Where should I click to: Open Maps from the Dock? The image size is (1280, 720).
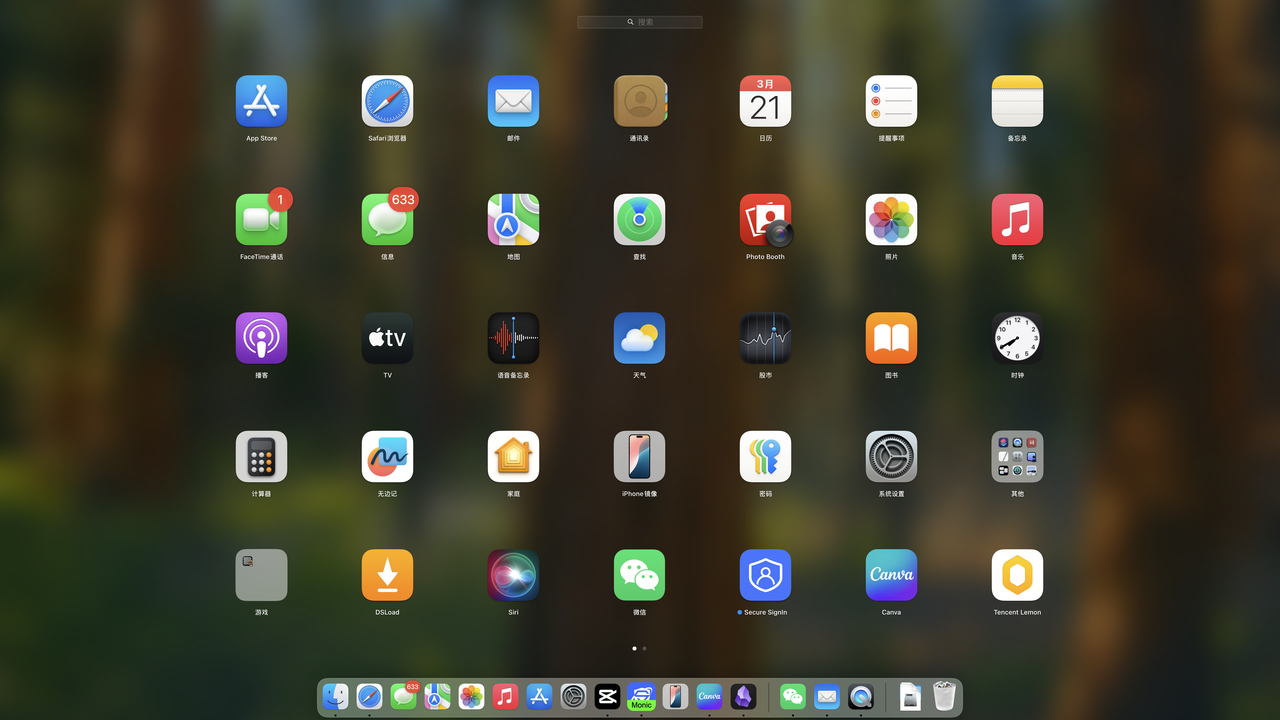(437, 696)
